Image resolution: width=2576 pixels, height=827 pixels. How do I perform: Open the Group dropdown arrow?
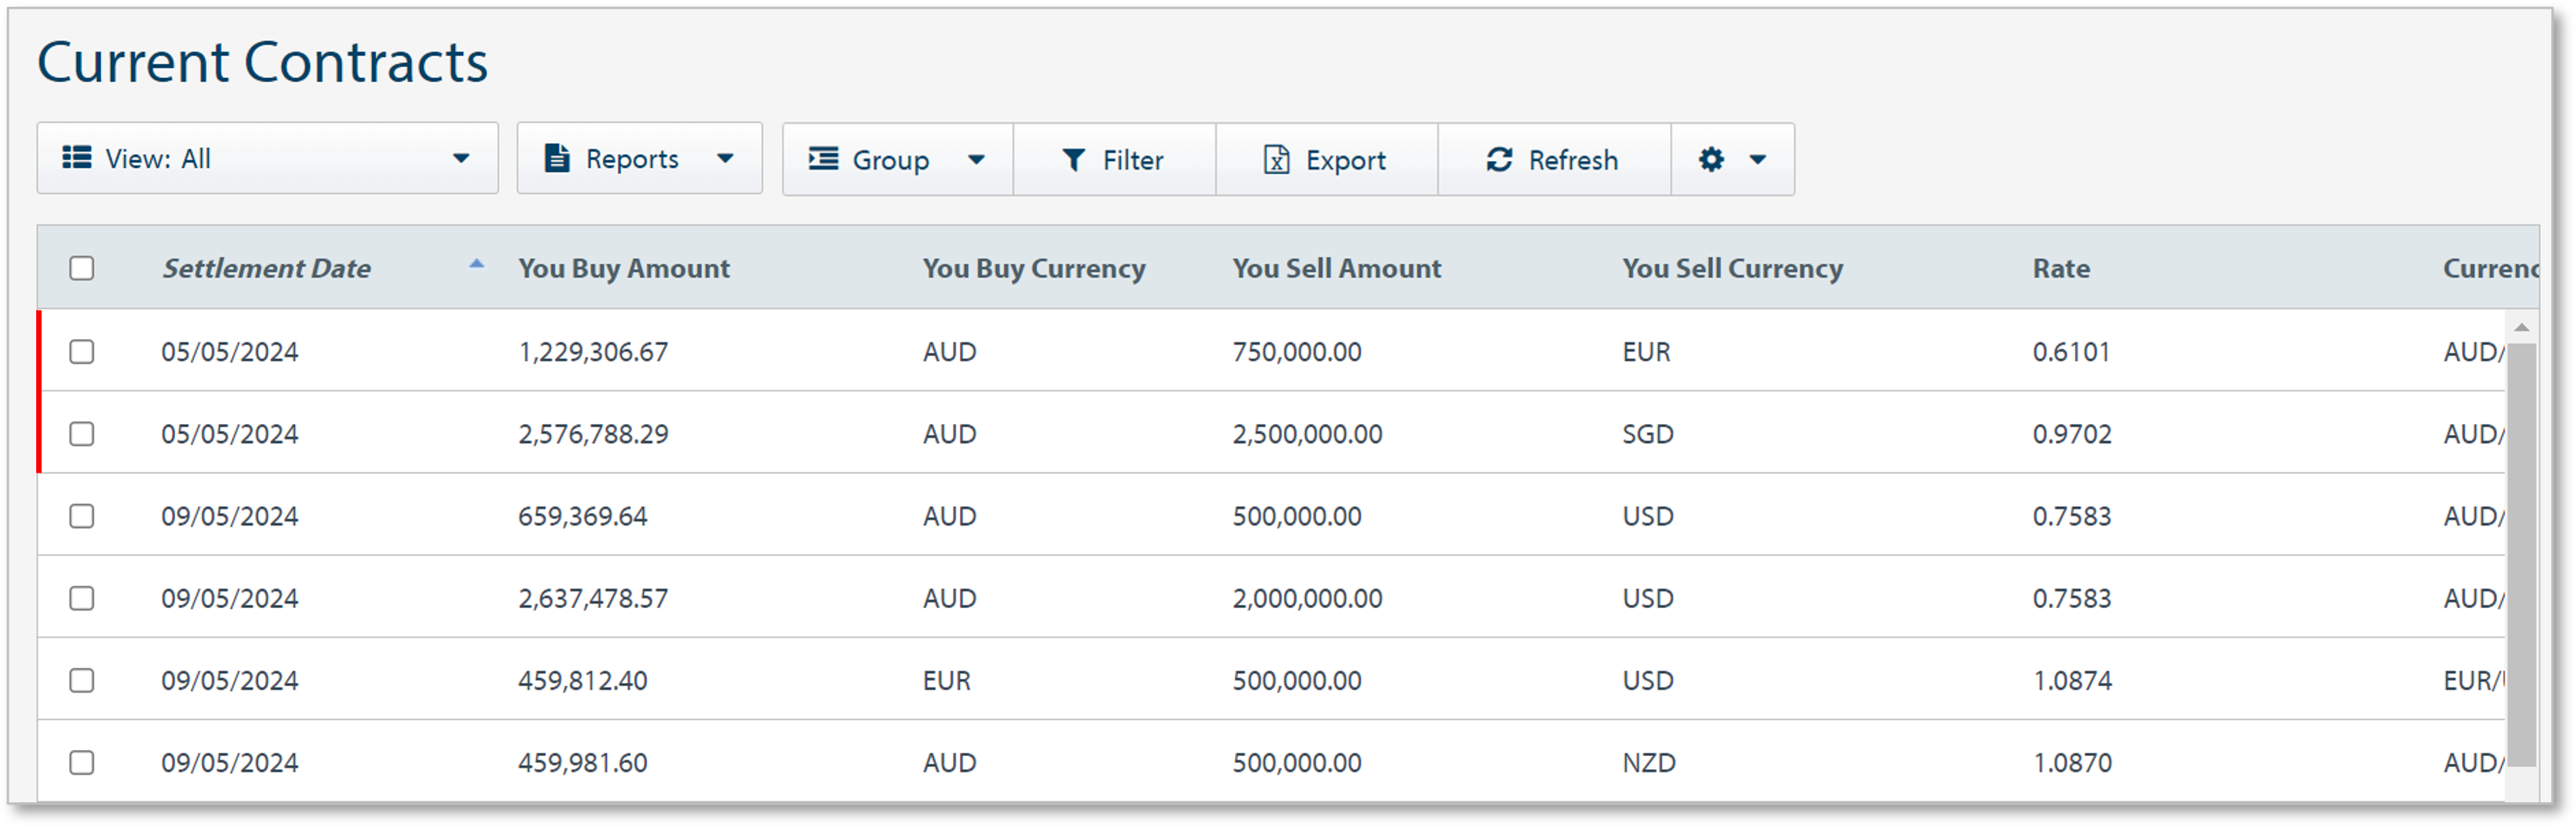tap(977, 159)
